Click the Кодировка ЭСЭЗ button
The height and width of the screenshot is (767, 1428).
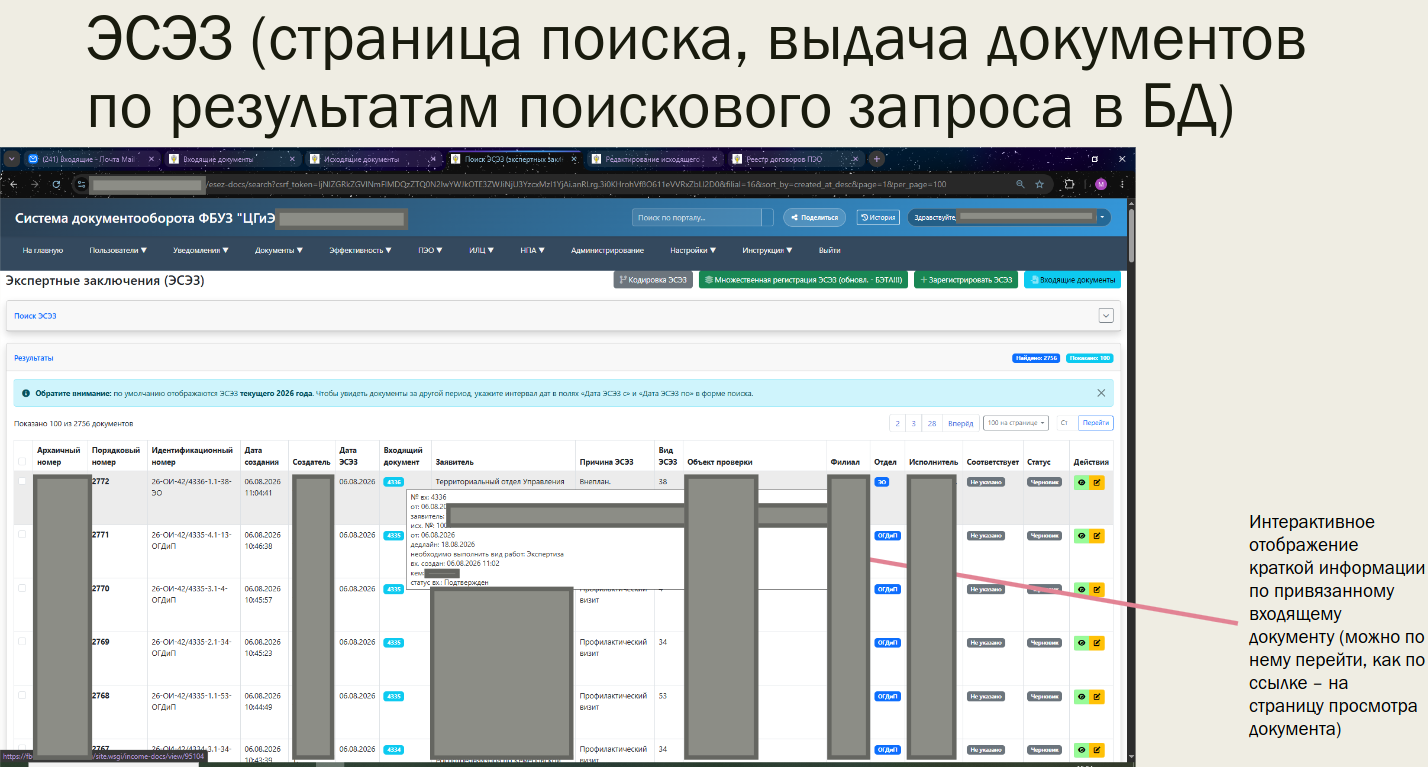tap(654, 280)
